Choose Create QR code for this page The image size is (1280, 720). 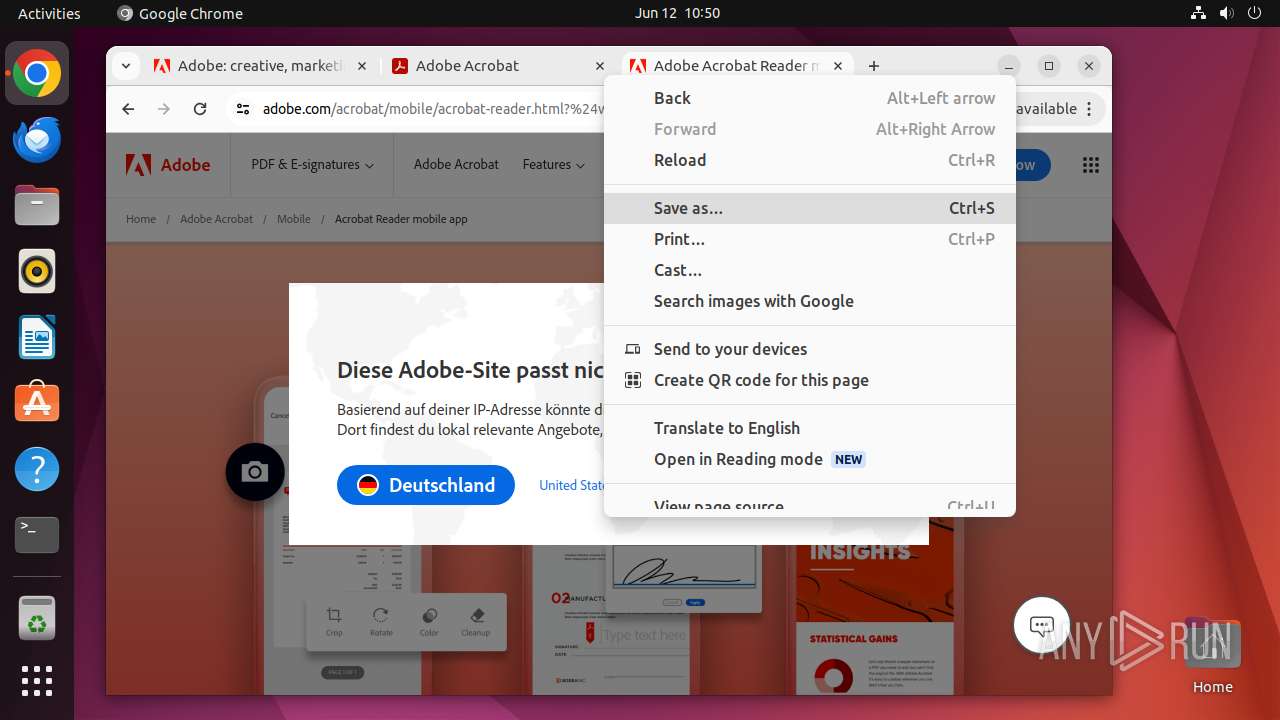(x=810, y=380)
